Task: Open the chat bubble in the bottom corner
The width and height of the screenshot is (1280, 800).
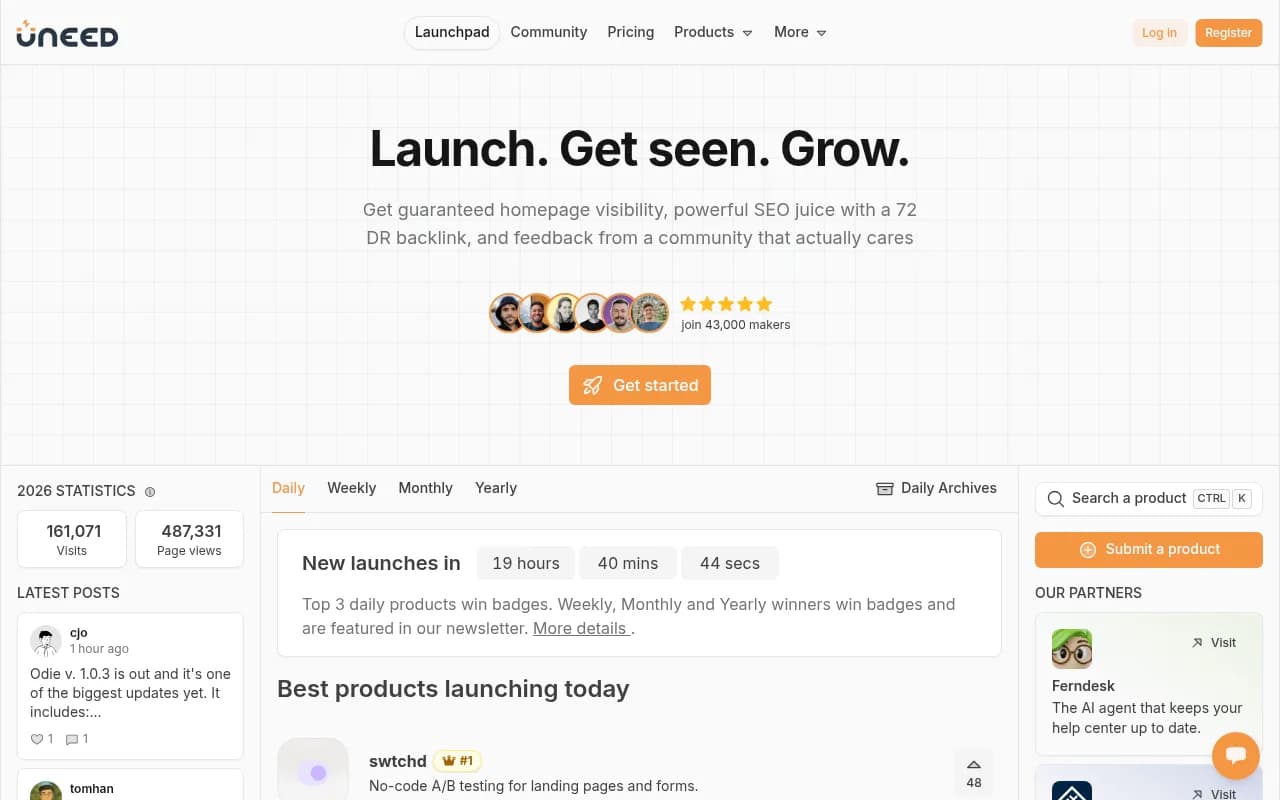Action: pyautogui.click(x=1235, y=755)
